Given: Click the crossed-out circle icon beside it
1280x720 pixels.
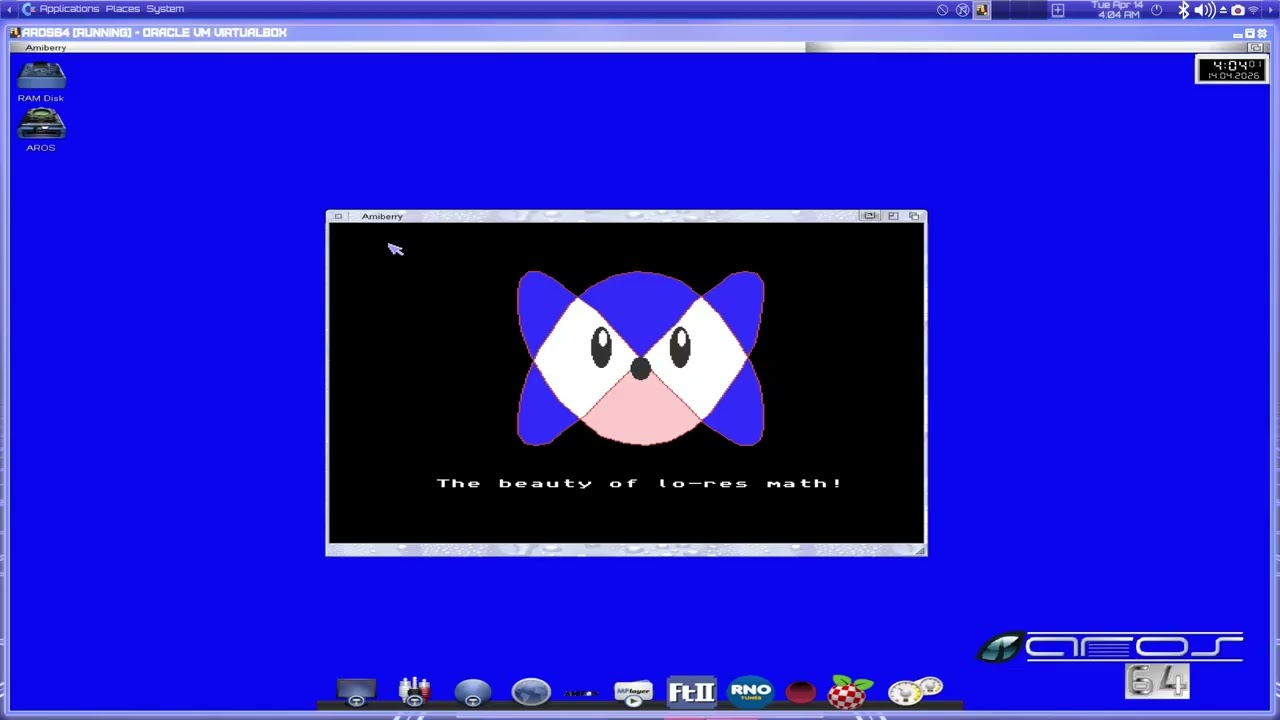Looking at the screenshot, I should coord(943,10).
